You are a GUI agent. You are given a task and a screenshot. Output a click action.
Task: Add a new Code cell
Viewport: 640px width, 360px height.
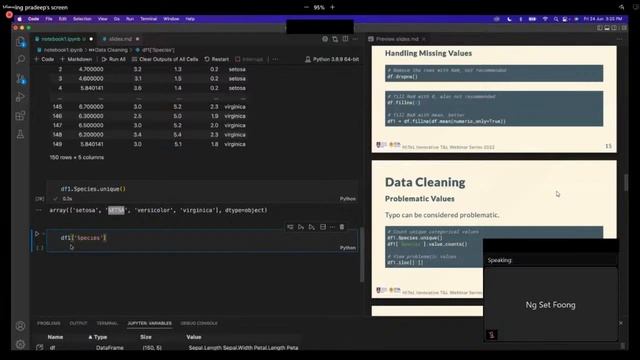pyautogui.click(x=44, y=59)
